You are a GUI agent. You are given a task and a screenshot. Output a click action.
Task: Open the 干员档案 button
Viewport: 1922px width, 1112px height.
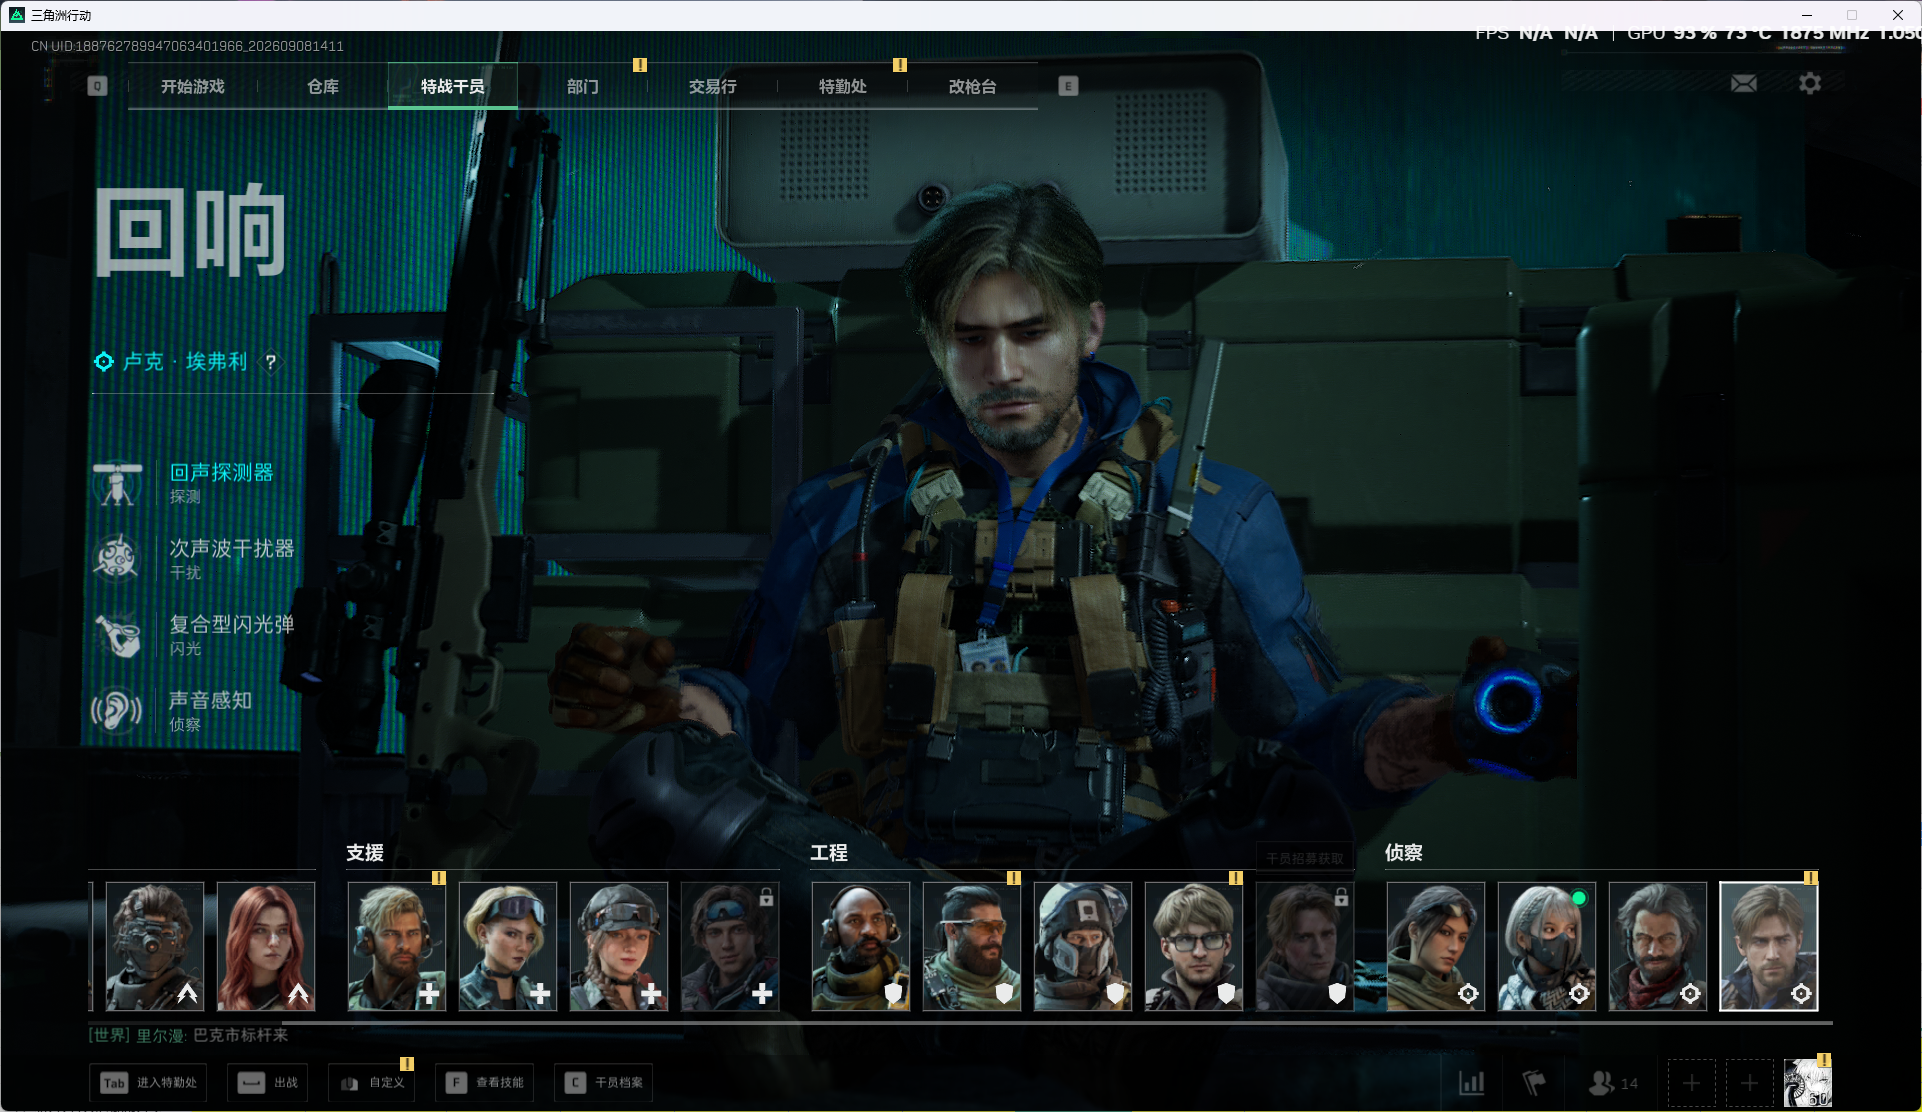[x=603, y=1083]
